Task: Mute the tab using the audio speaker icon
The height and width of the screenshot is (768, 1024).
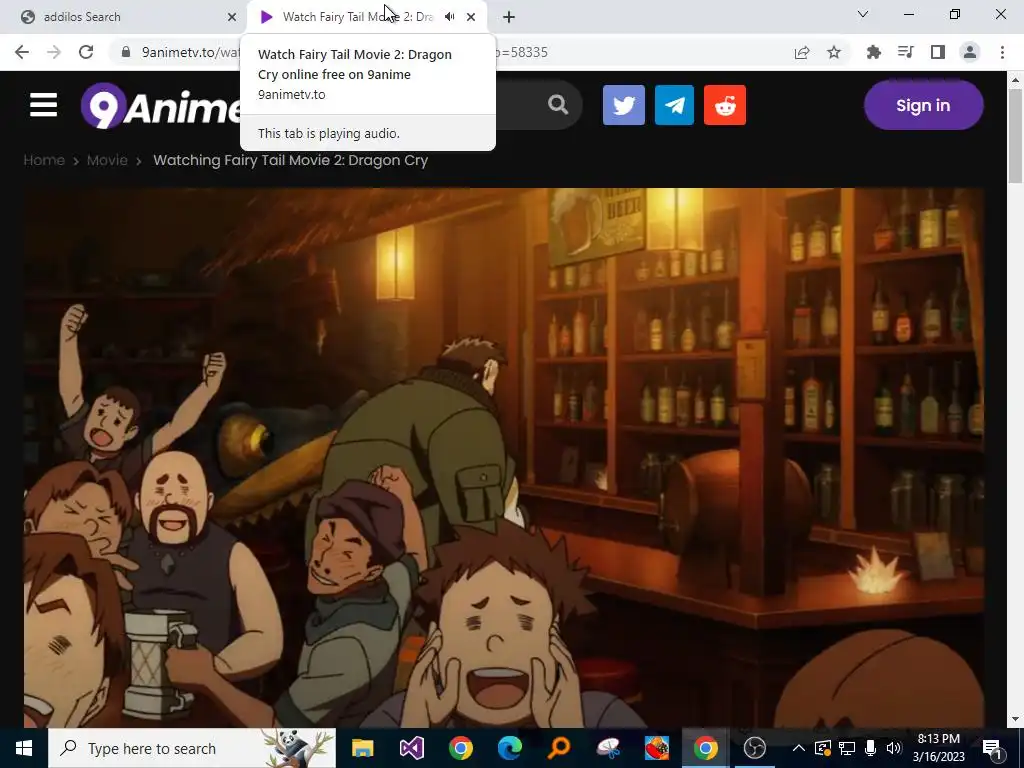Action: pyautogui.click(x=450, y=17)
